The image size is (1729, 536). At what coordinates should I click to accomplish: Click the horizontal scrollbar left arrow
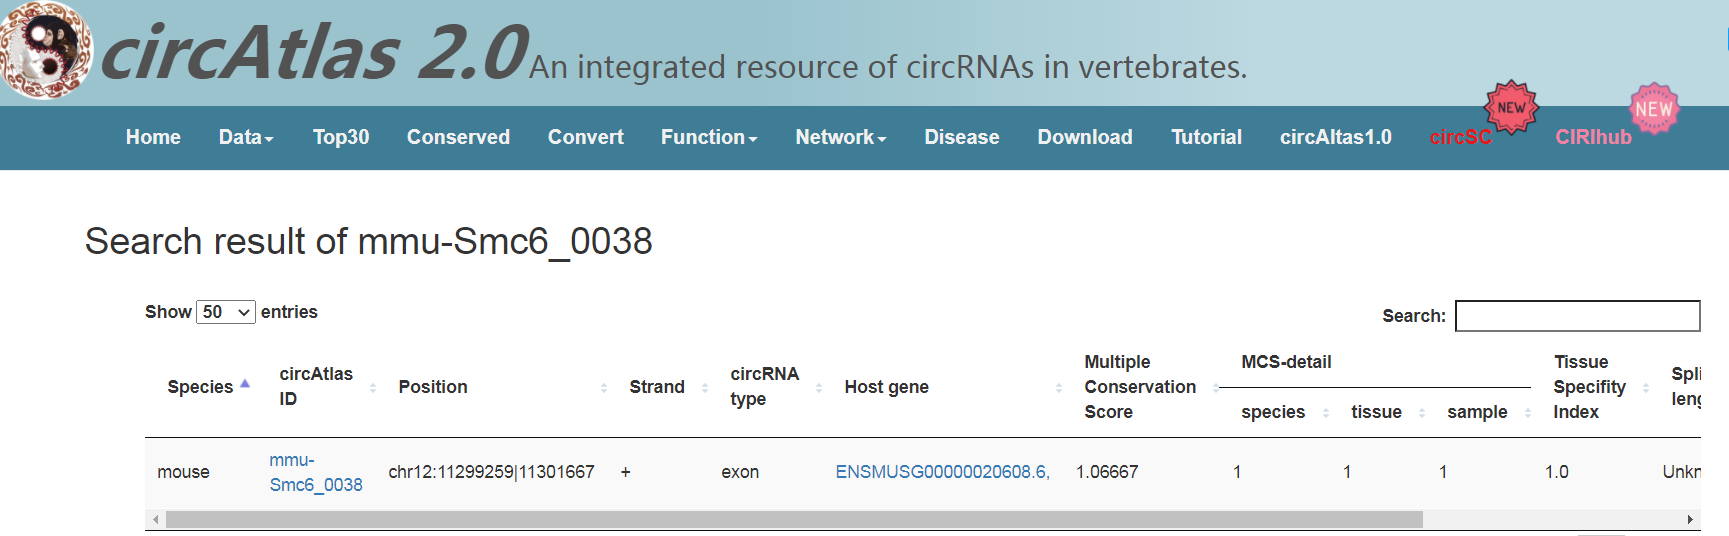[155, 520]
